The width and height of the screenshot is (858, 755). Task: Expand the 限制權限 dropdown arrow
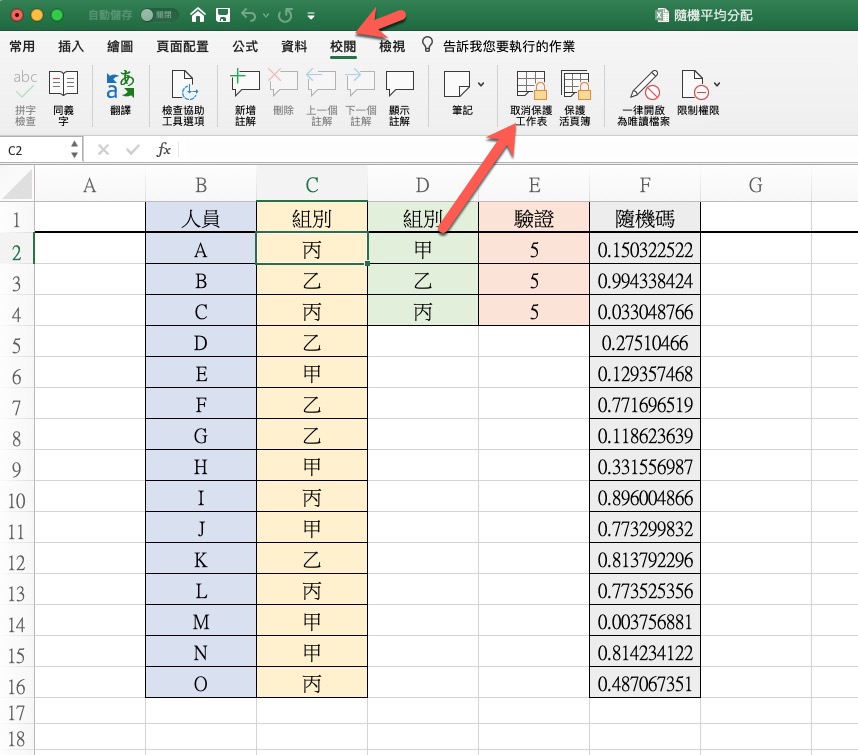click(x=716, y=83)
